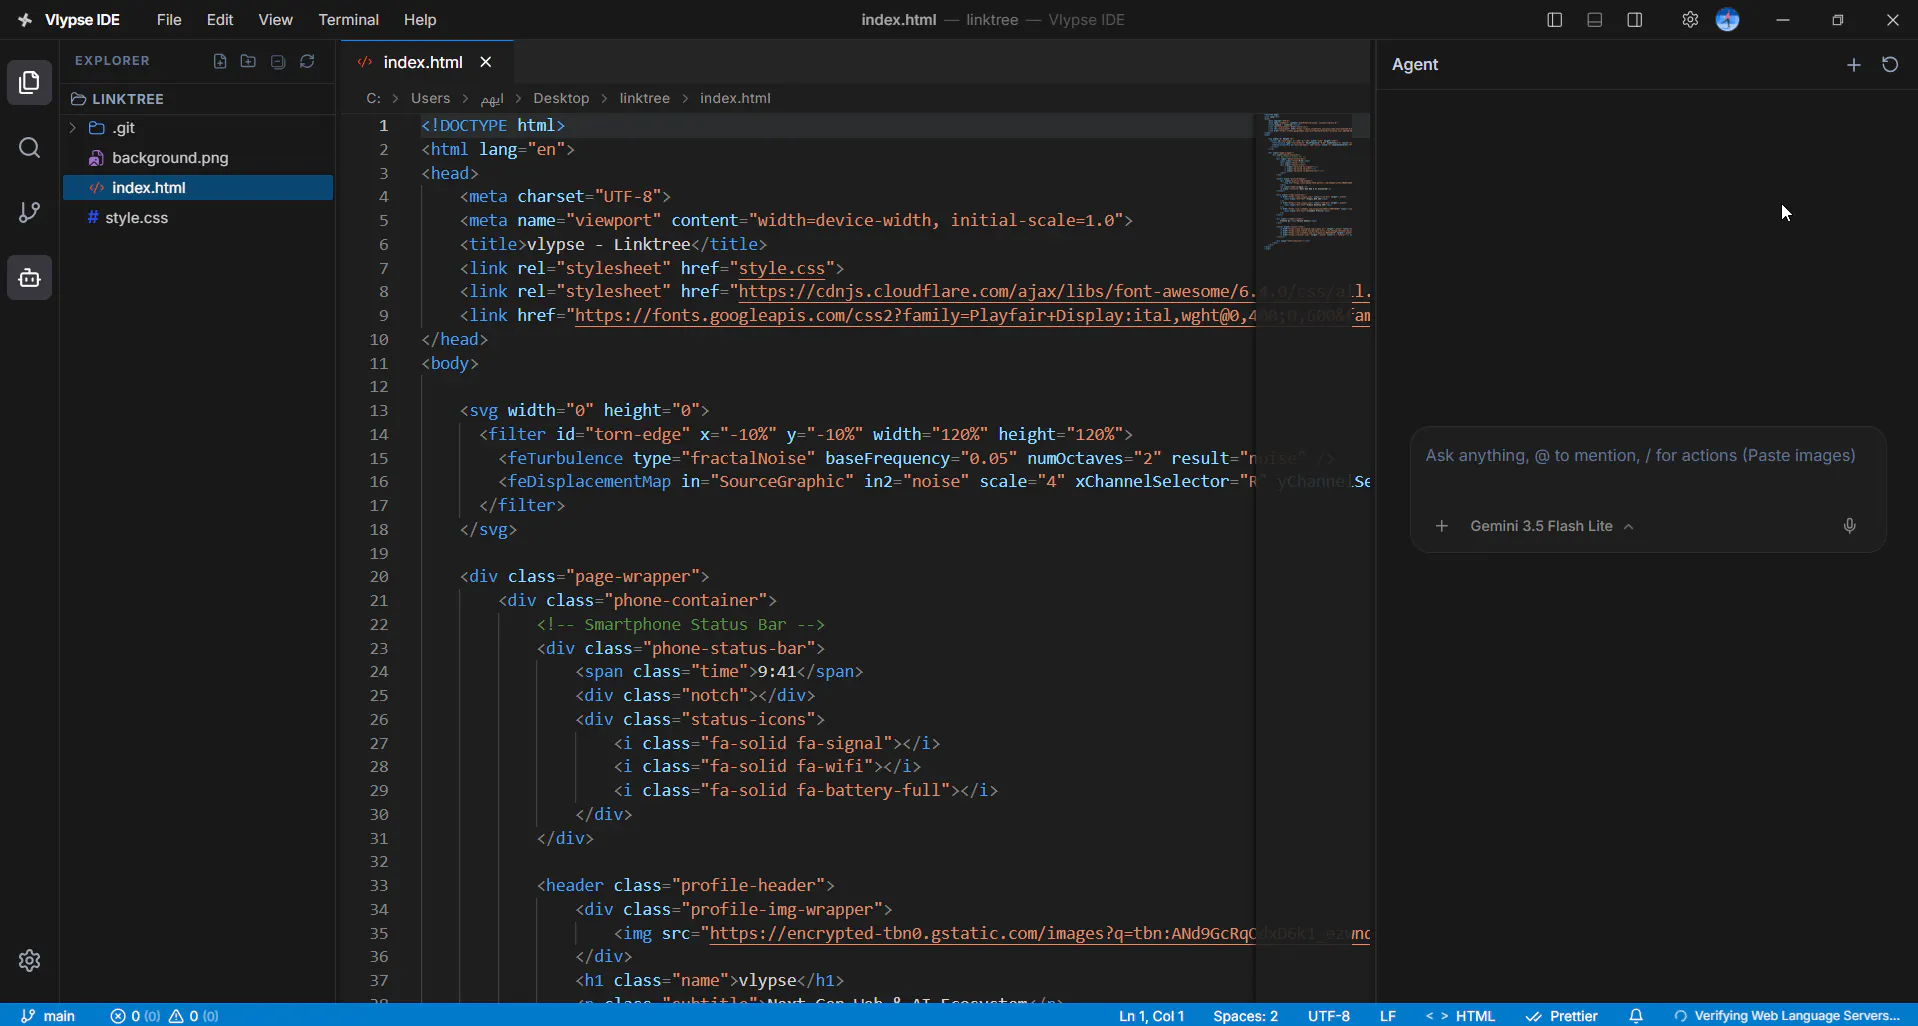Click the Vlypse IDE logo icon
Viewport: 1918px width, 1026px height.
[25, 20]
